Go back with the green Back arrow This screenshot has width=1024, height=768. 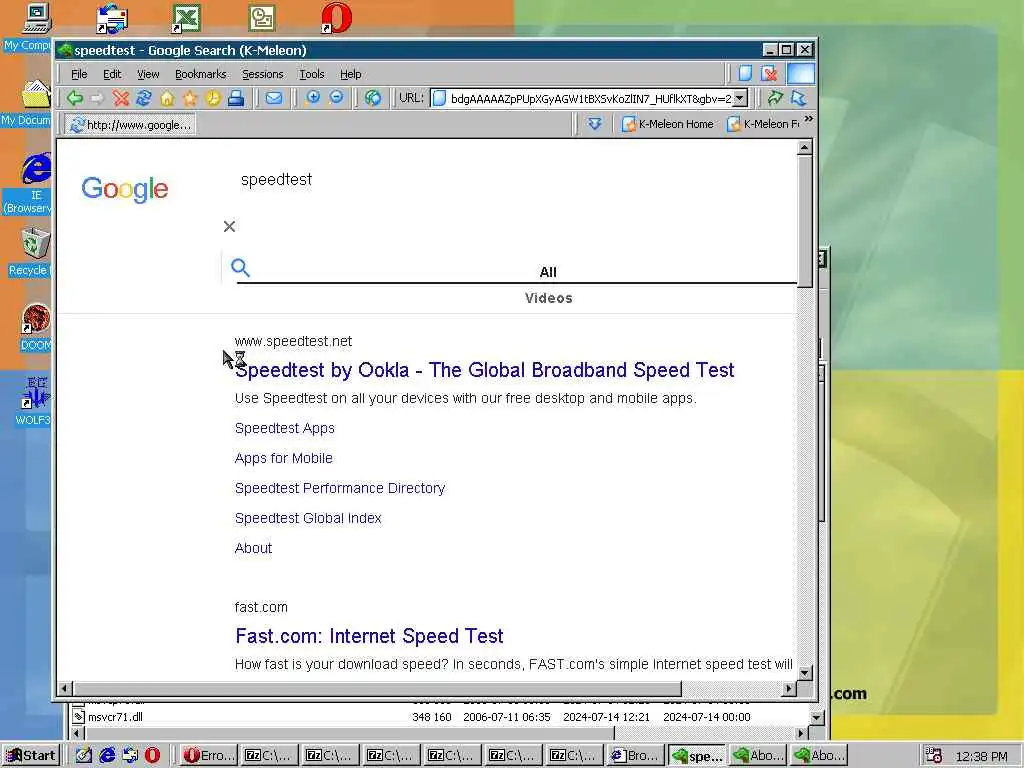(74, 99)
